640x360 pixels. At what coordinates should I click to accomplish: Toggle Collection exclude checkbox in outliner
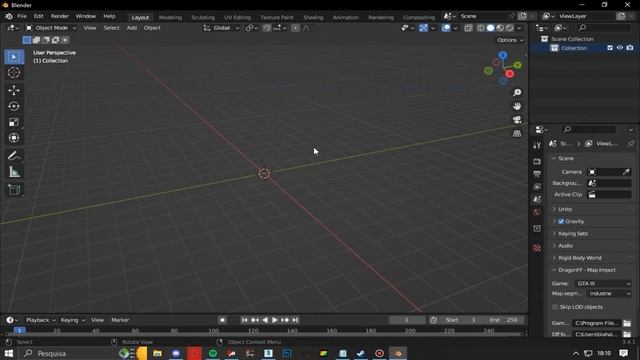pyautogui.click(x=610, y=48)
